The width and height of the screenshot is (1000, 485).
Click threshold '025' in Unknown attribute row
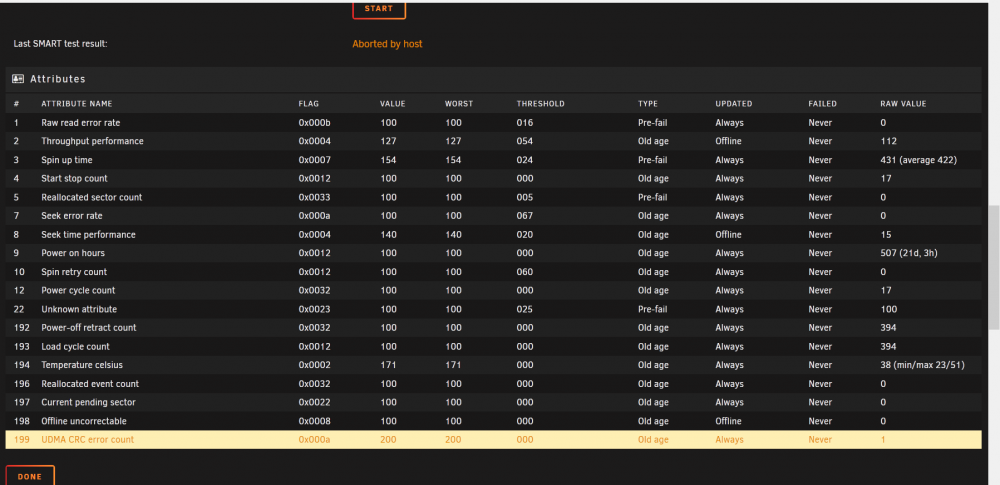coord(525,309)
